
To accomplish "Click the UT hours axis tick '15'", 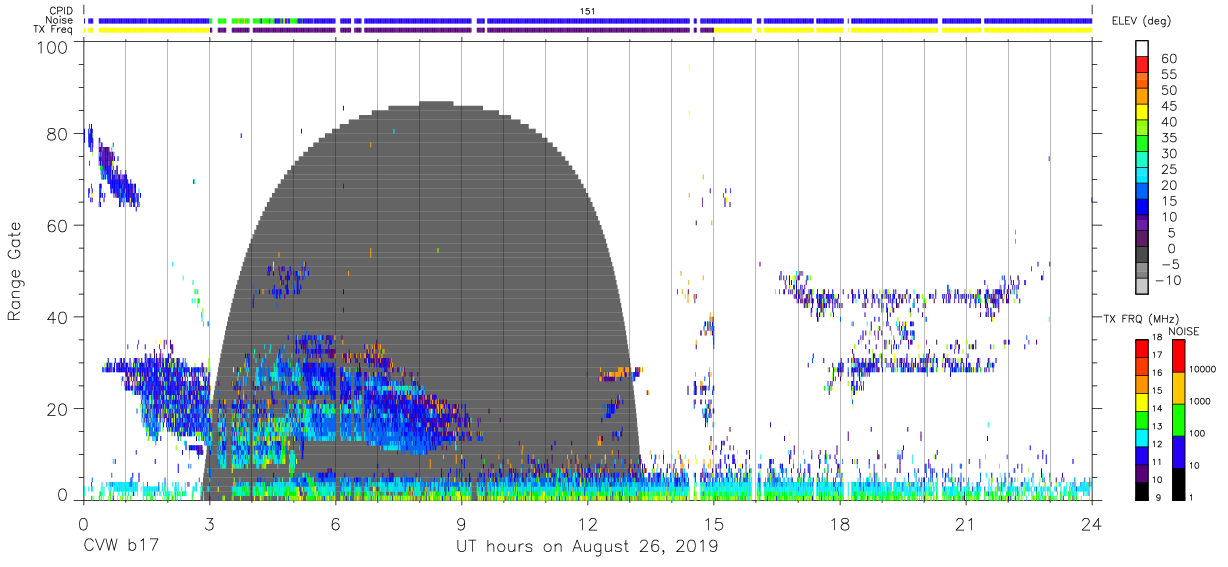I will (714, 524).
